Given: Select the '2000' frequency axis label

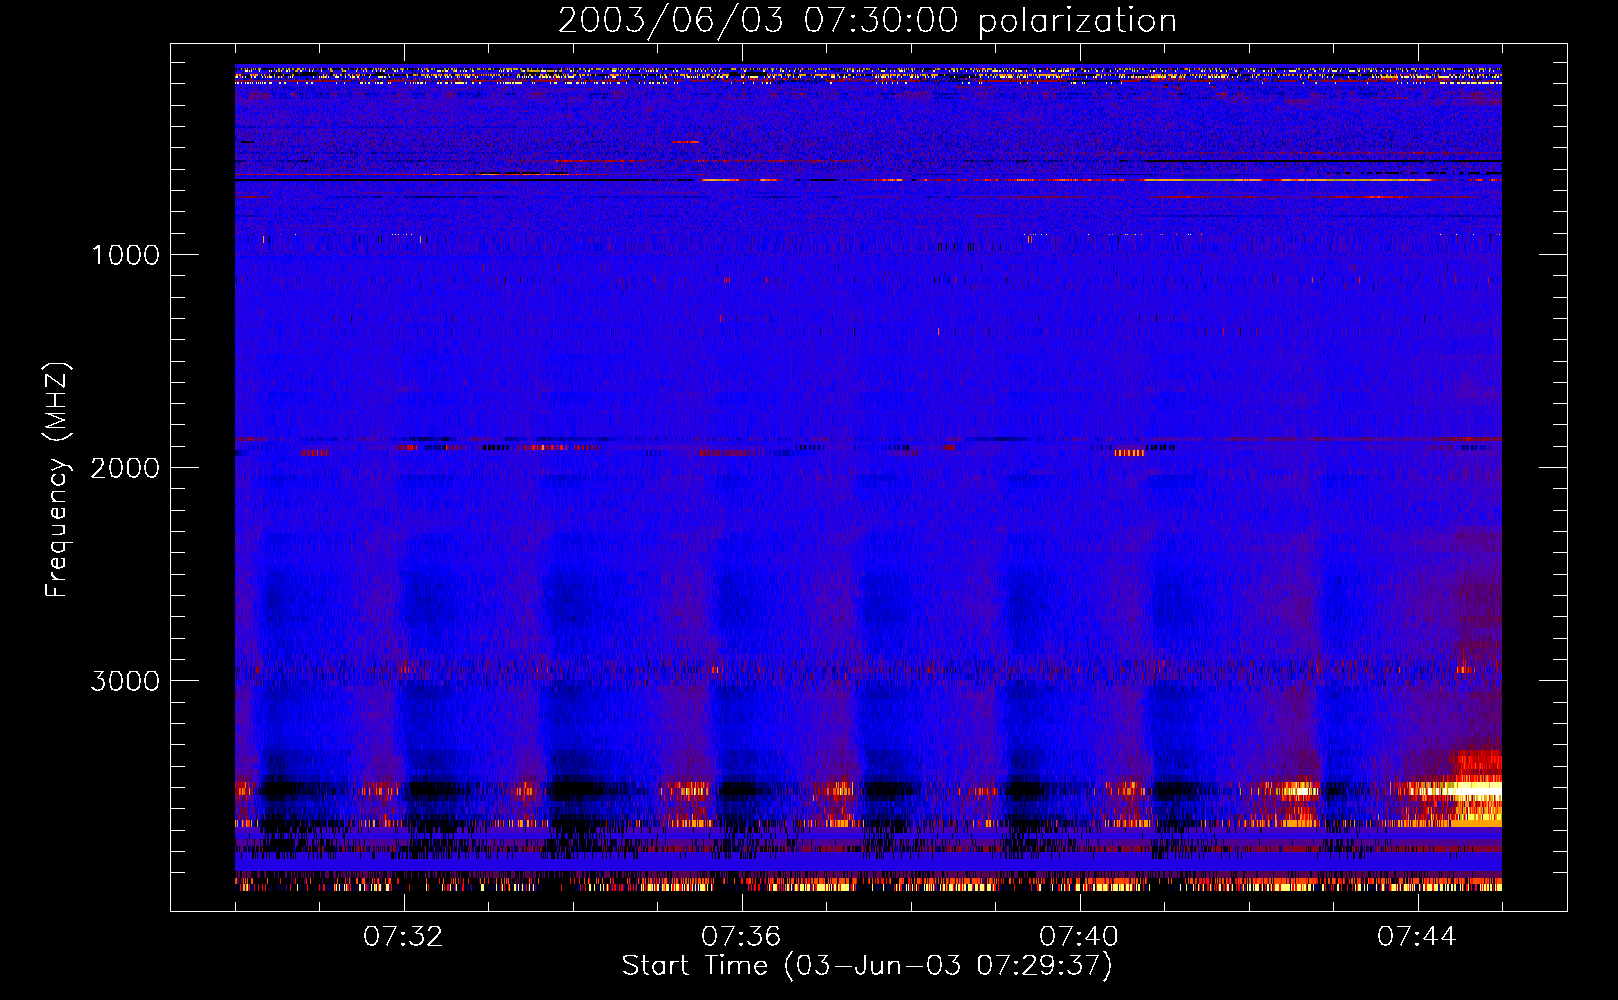Looking at the screenshot, I should [125, 468].
